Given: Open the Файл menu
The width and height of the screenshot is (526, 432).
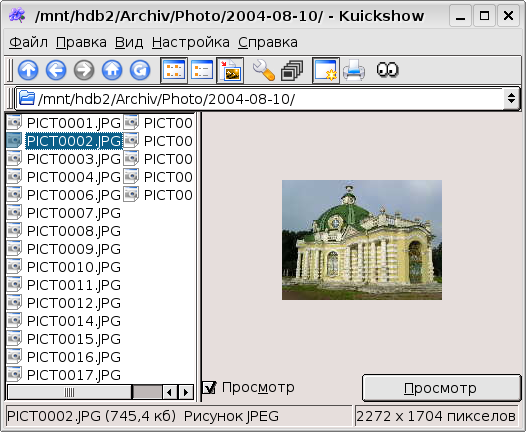Looking at the screenshot, I should (x=29, y=43).
